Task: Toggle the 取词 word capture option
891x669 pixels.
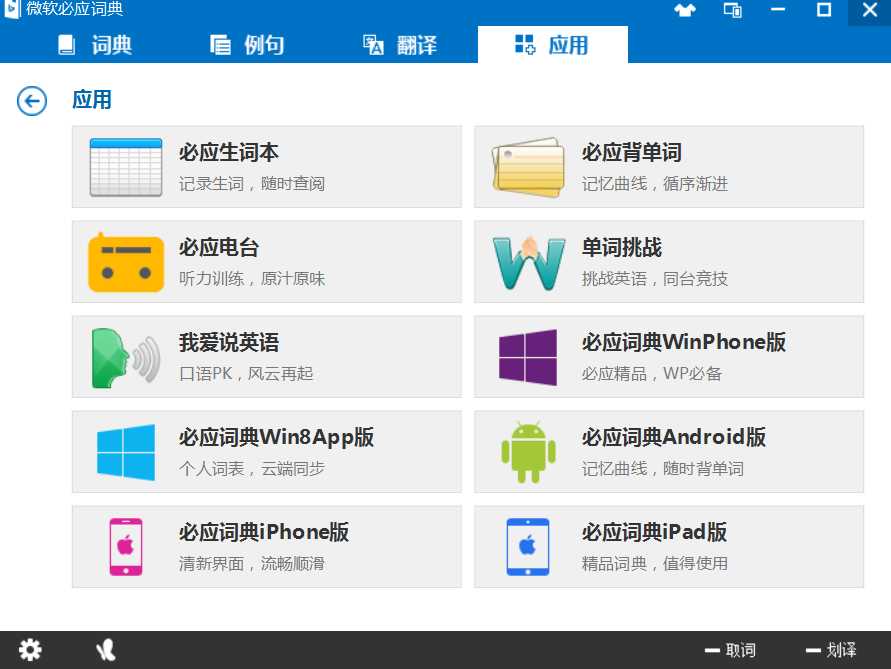Action: 730,650
